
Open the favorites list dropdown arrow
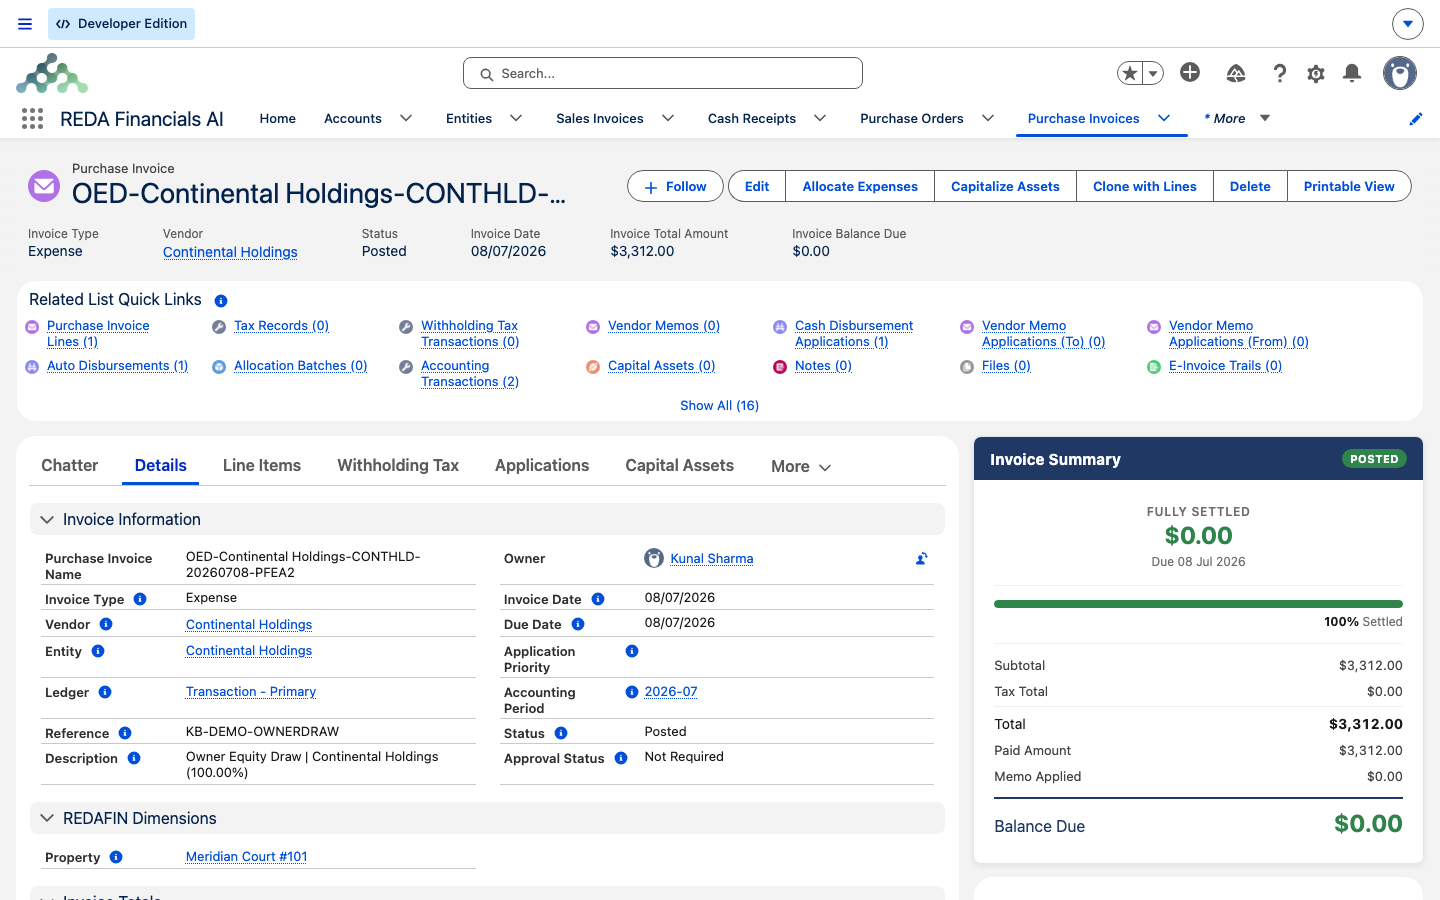point(1153,73)
